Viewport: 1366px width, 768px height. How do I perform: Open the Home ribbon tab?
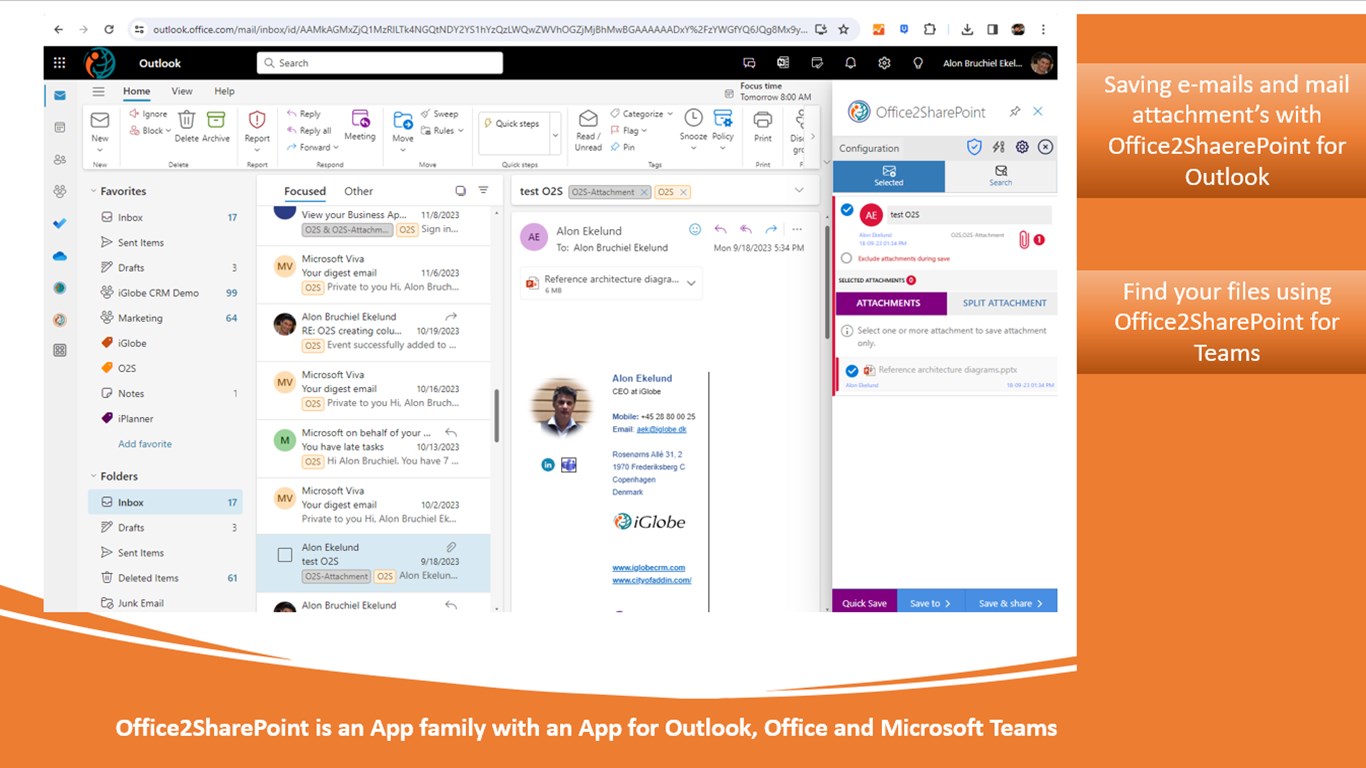[137, 91]
